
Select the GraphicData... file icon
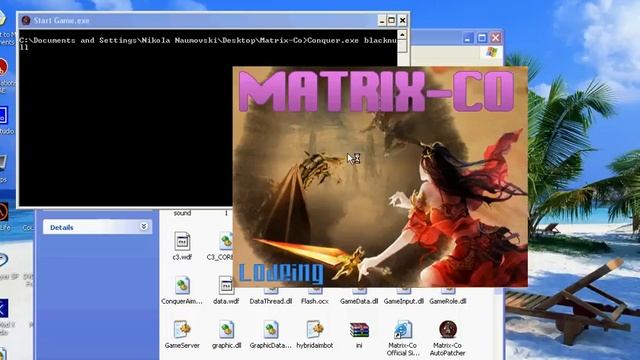pyautogui.click(x=271, y=329)
